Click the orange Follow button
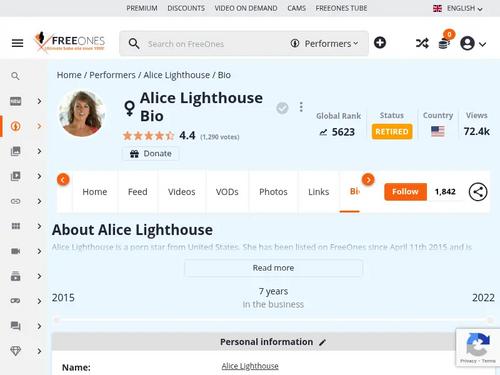 coord(405,192)
